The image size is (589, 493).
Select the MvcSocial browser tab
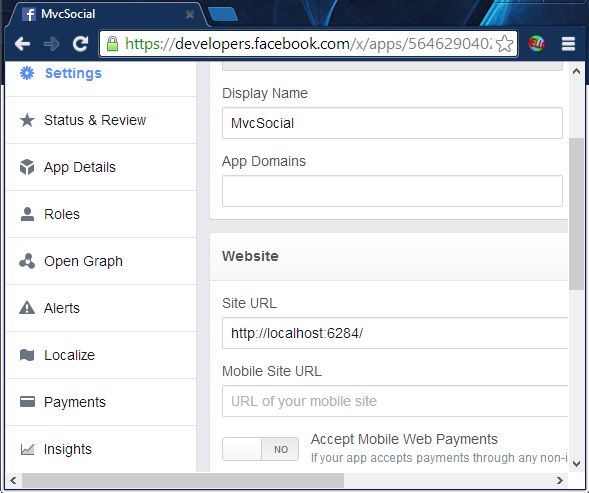coord(109,15)
